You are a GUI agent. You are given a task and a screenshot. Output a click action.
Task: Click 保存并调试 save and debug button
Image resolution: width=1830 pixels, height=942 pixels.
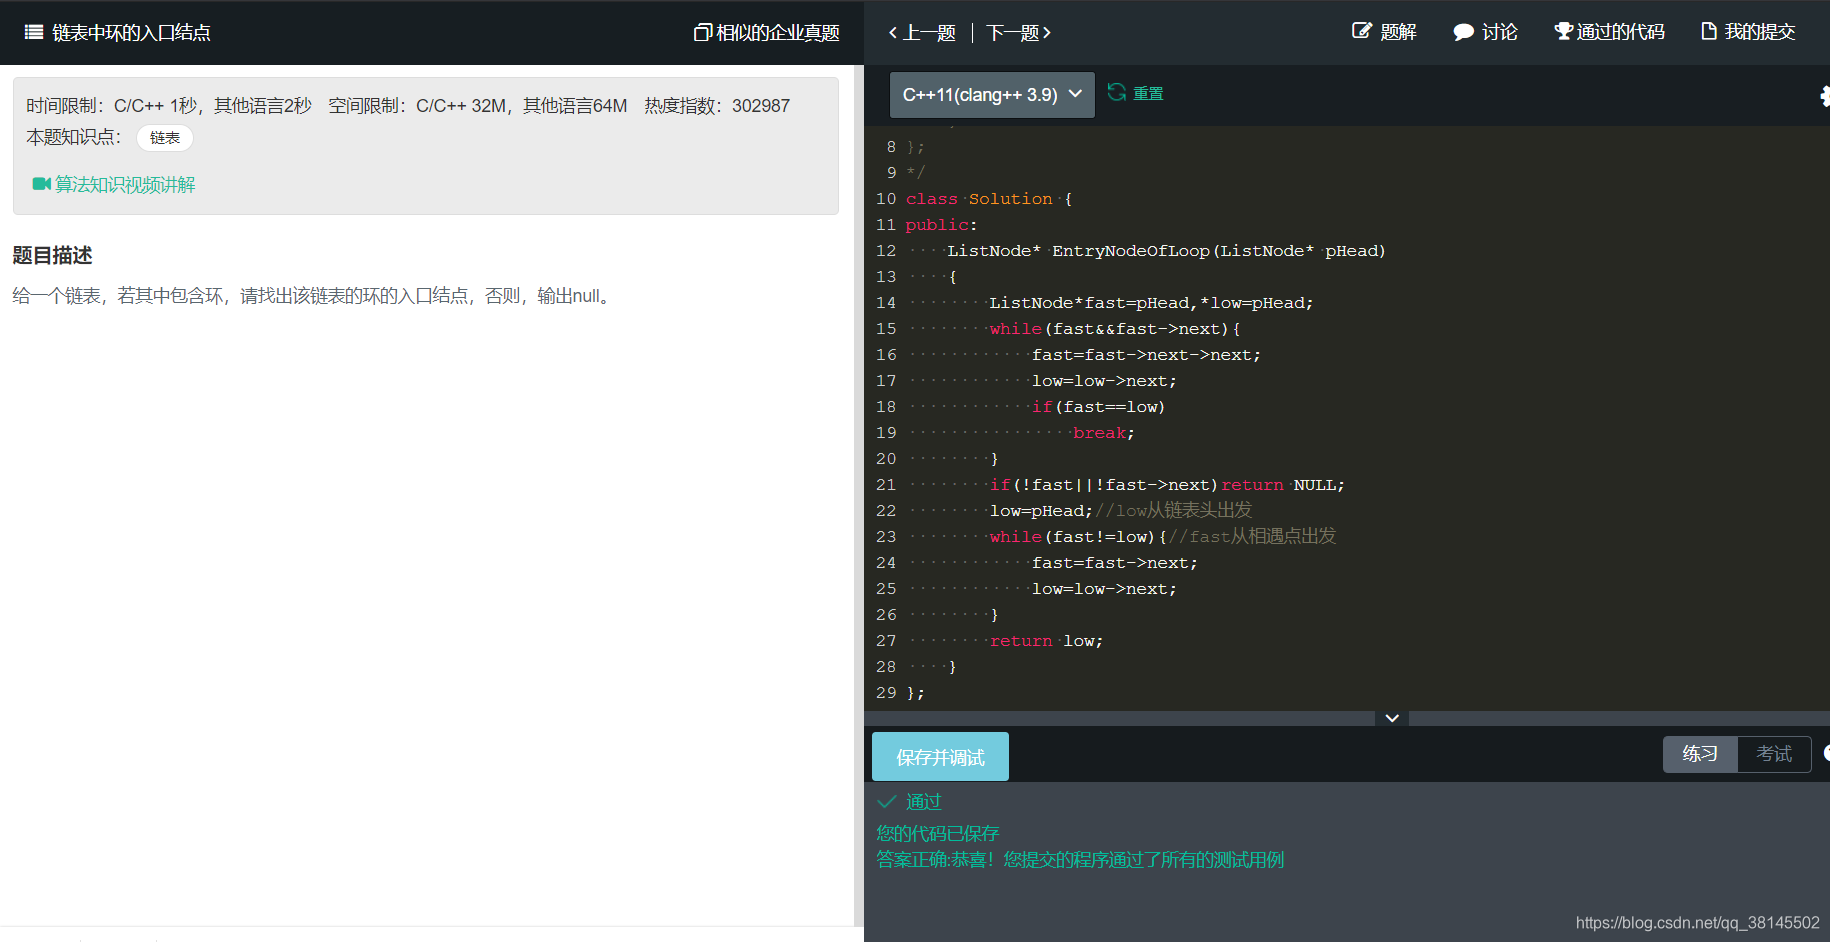940,757
